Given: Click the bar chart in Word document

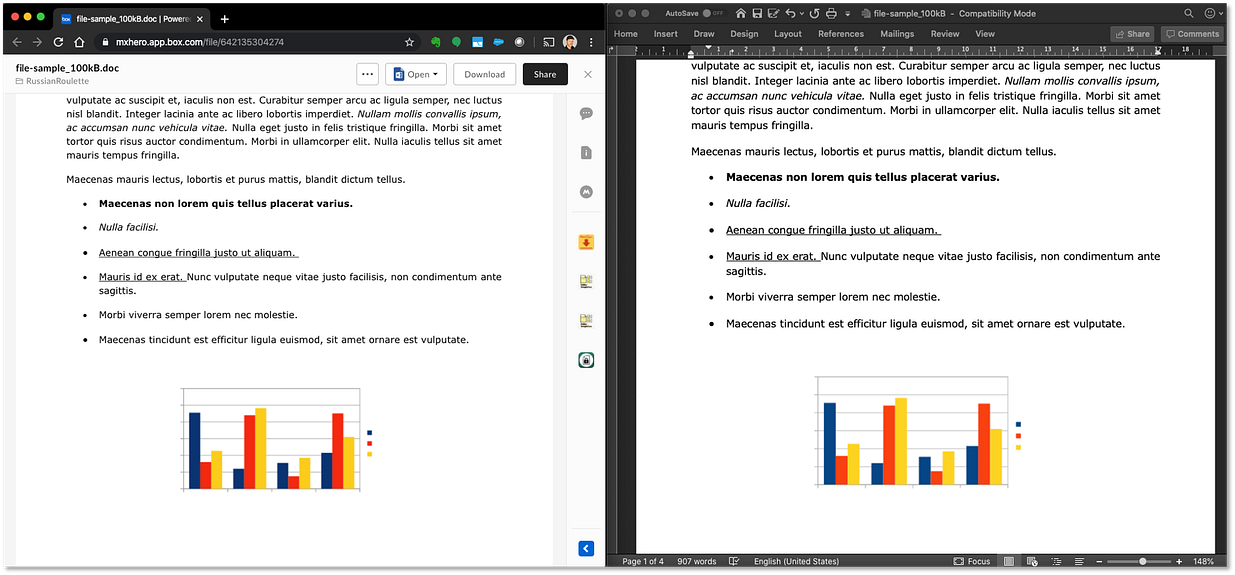Looking at the screenshot, I should 916,430.
